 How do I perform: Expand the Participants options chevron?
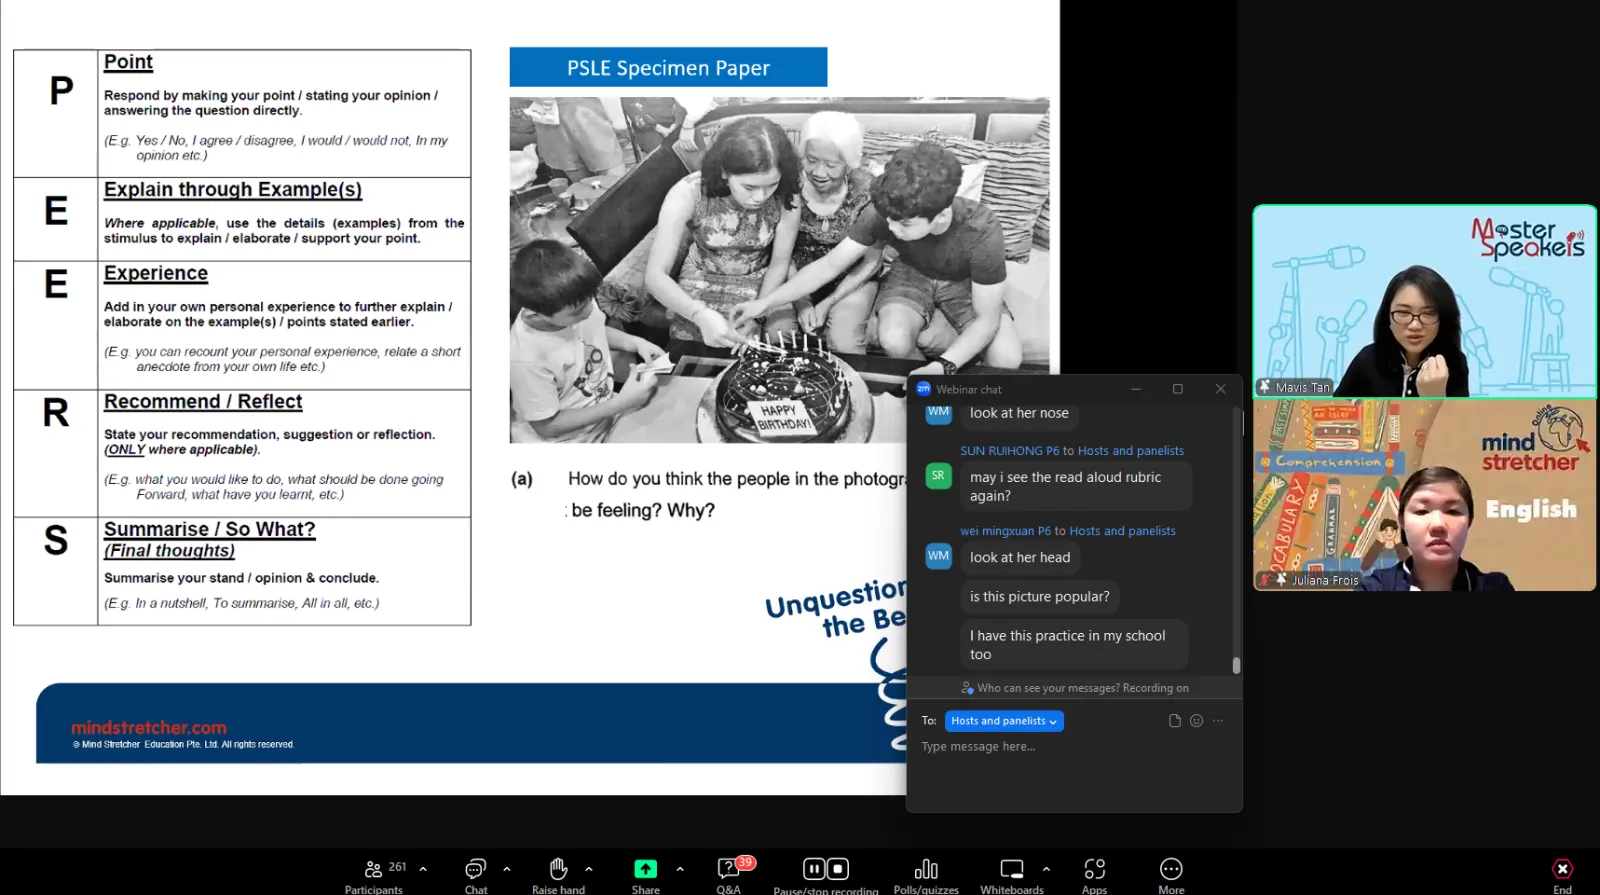(423, 869)
